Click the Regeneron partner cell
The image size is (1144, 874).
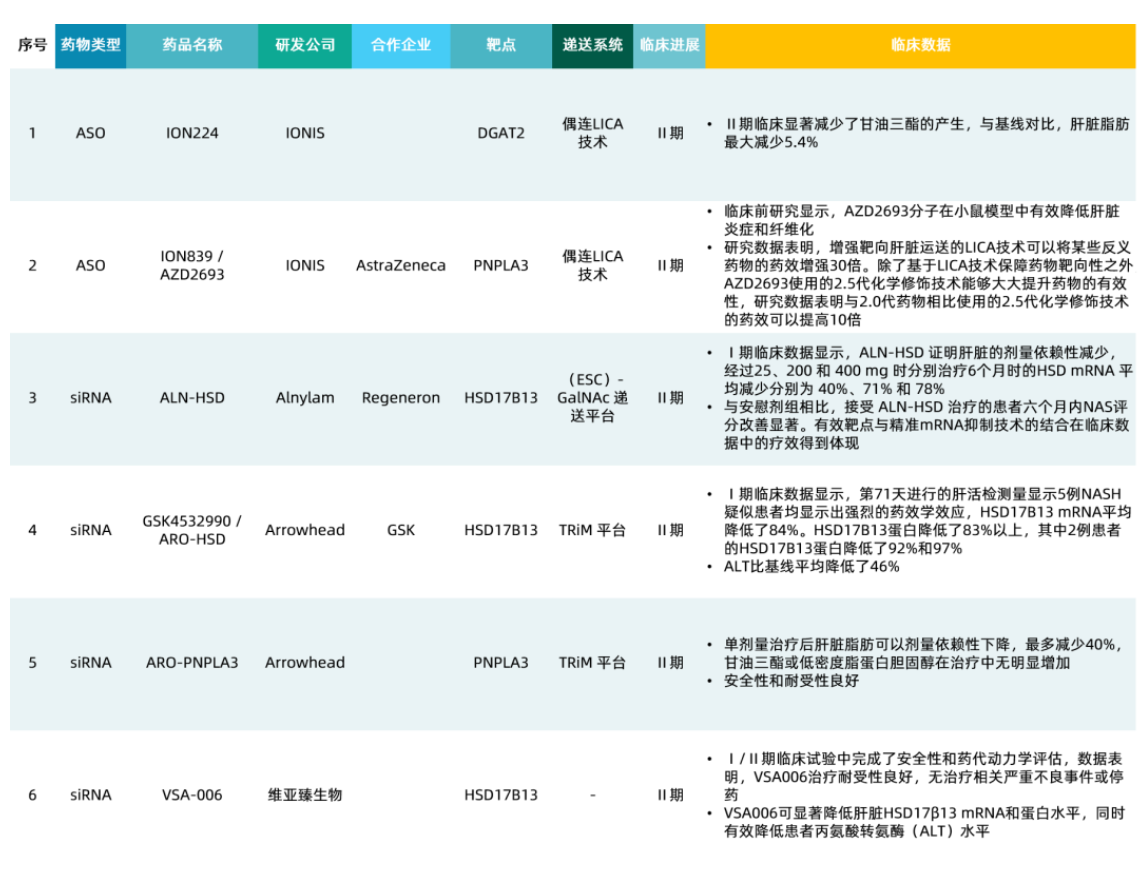click(401, 398)
